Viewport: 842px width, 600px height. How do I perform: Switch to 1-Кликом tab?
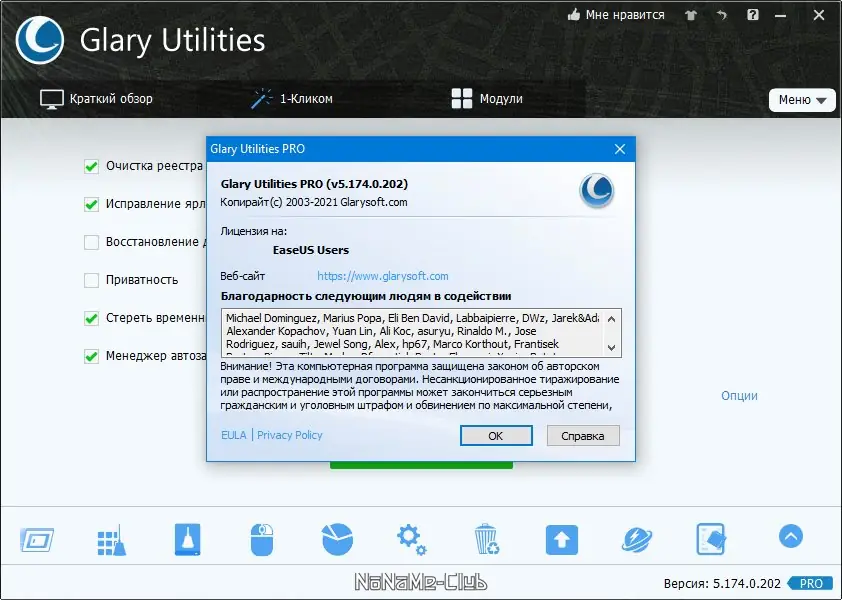pyautogui.click(x=292, y=99)
